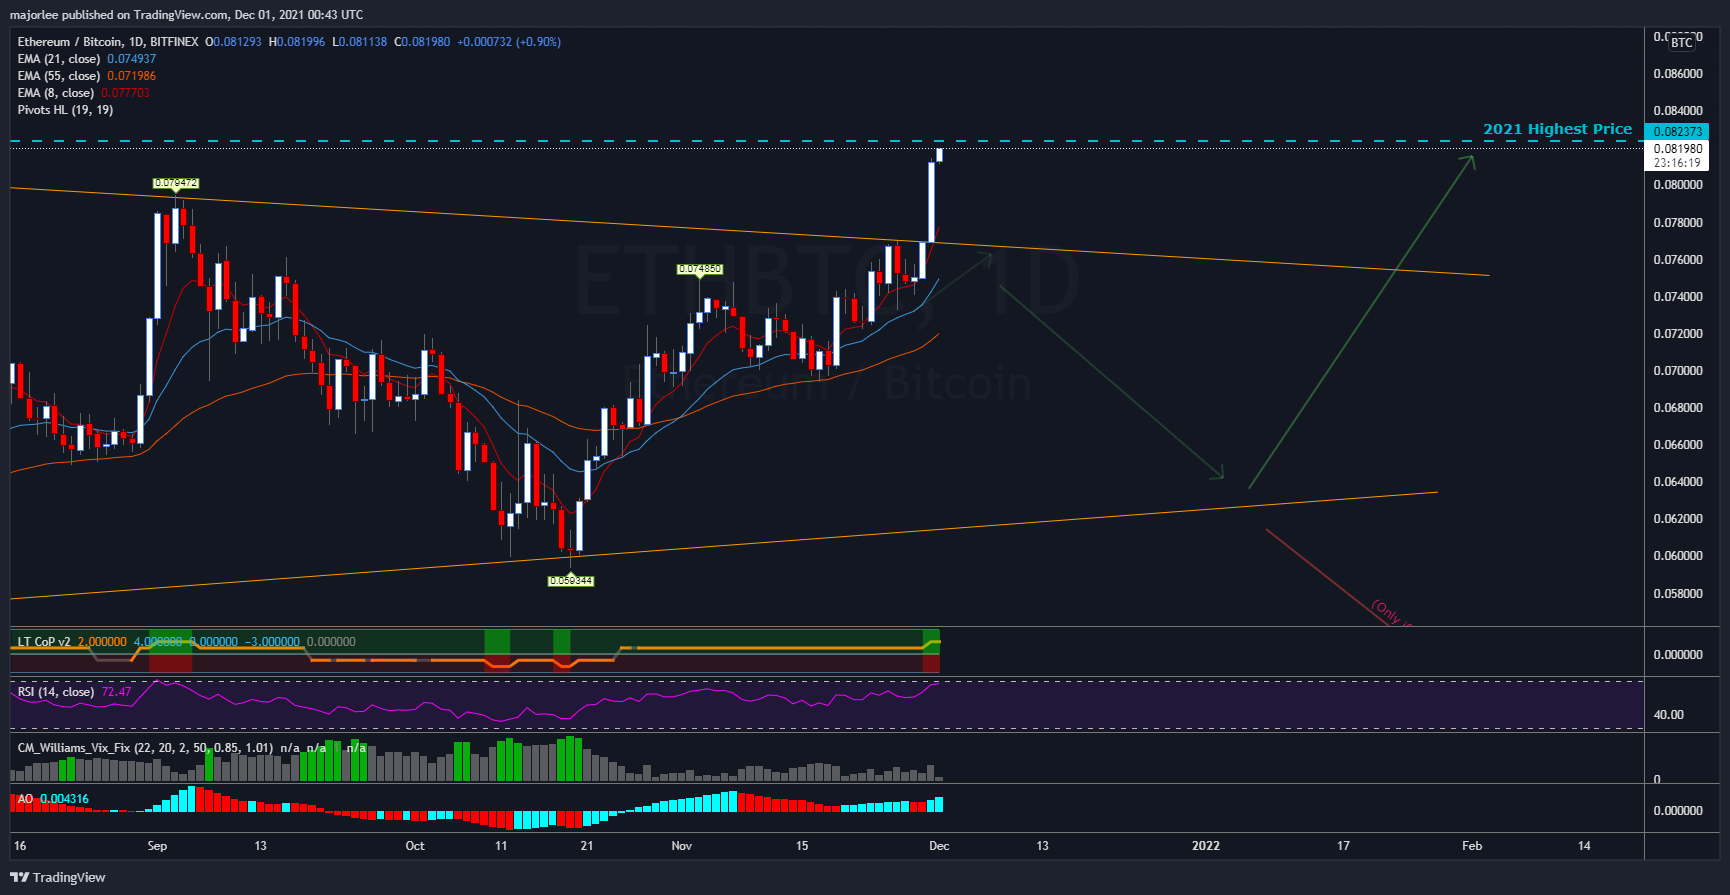This screenshot has height=895, width=1730.
Task: Click the 0.064000 price axis label
Action: tap(1678, 482)
